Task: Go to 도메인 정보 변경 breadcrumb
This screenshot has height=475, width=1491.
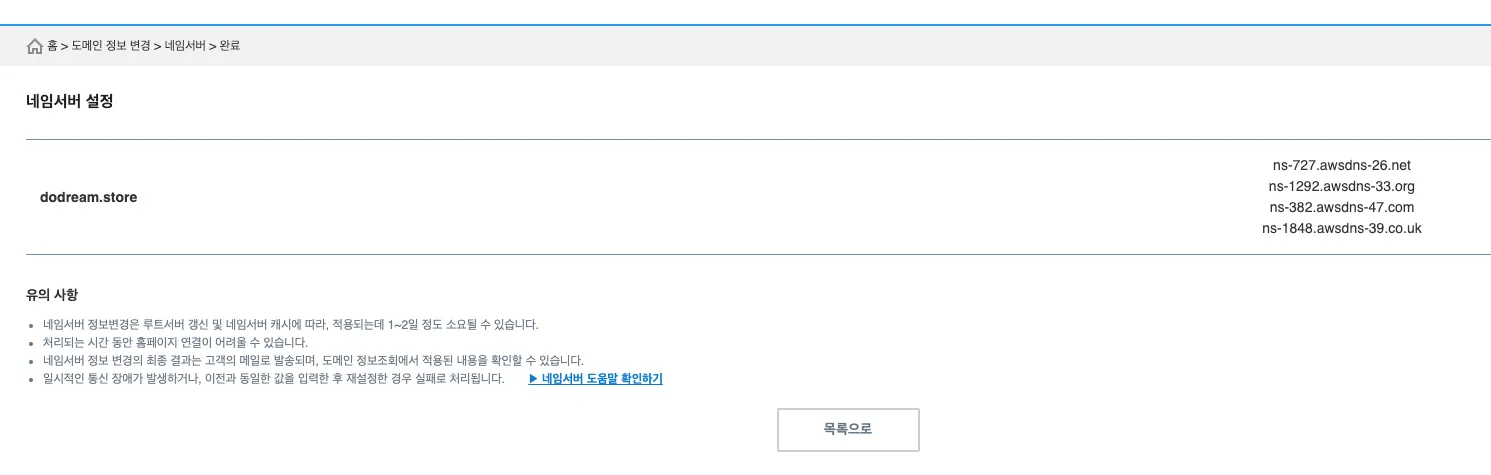Action: point(110,46)
